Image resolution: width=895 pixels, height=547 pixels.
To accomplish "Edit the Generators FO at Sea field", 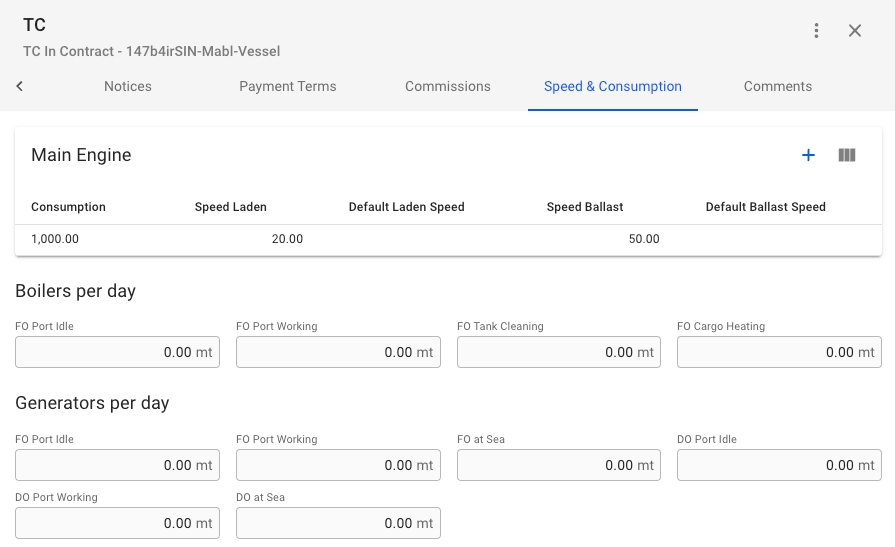I will coord(558,465).
